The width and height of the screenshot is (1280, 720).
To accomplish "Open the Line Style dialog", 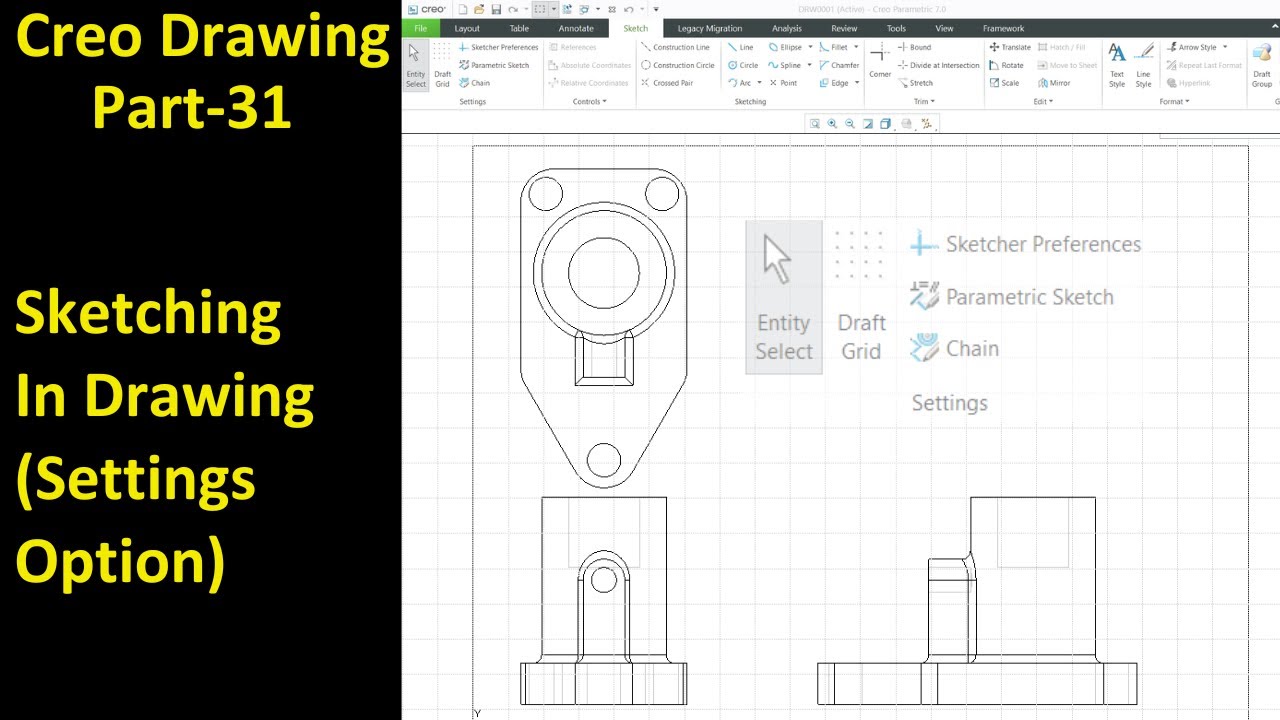I will pyautogui.click(x=1144, y=65).
